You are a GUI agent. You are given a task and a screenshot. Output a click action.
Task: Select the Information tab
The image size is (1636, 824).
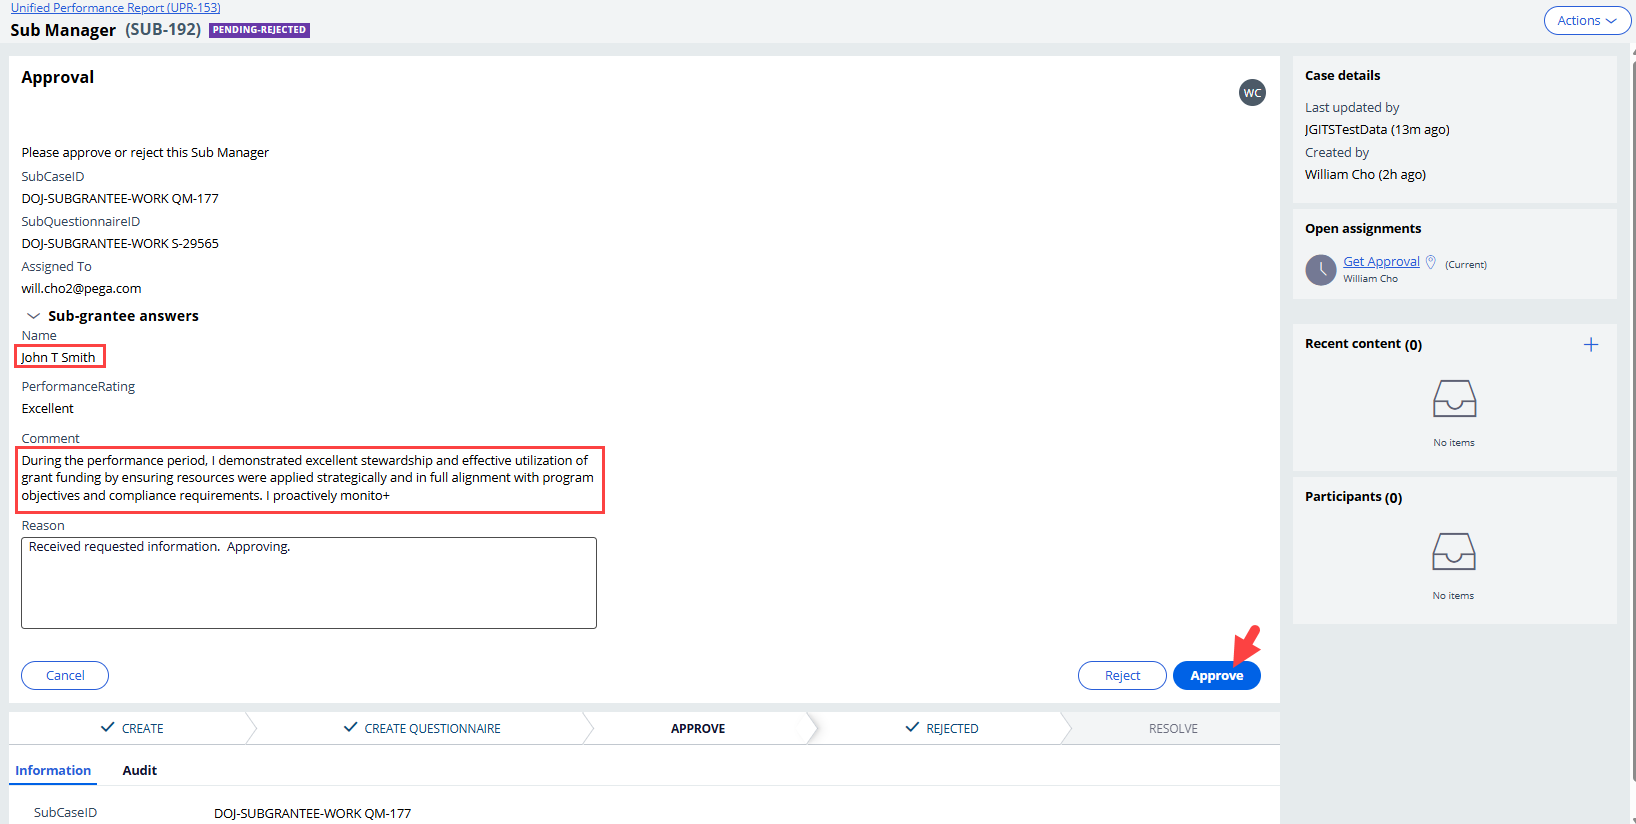53,770
